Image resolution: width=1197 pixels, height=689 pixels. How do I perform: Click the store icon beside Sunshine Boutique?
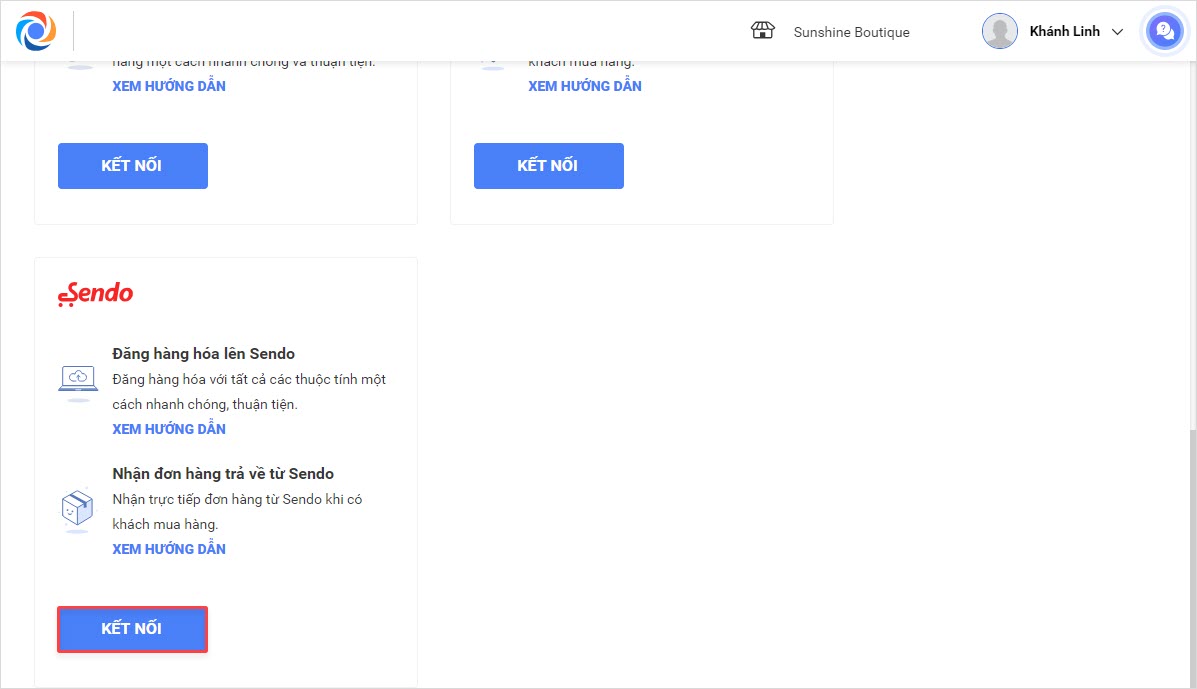(763, 31)
